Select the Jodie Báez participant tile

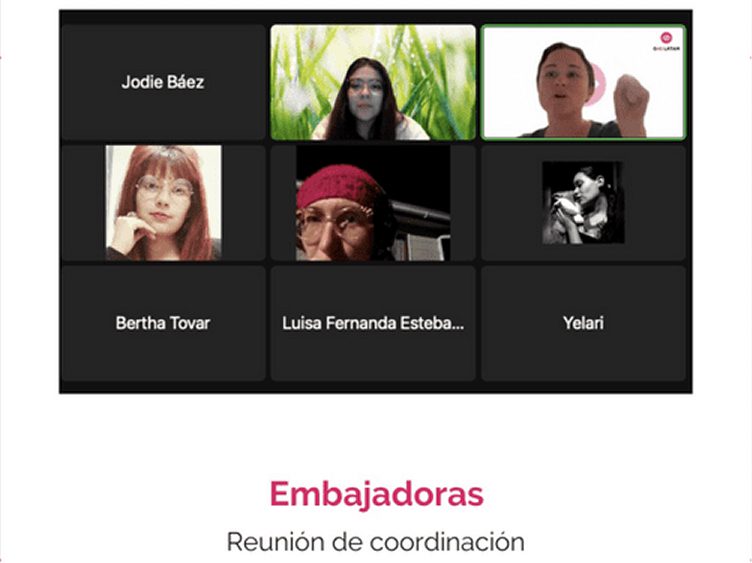point(163,82)
